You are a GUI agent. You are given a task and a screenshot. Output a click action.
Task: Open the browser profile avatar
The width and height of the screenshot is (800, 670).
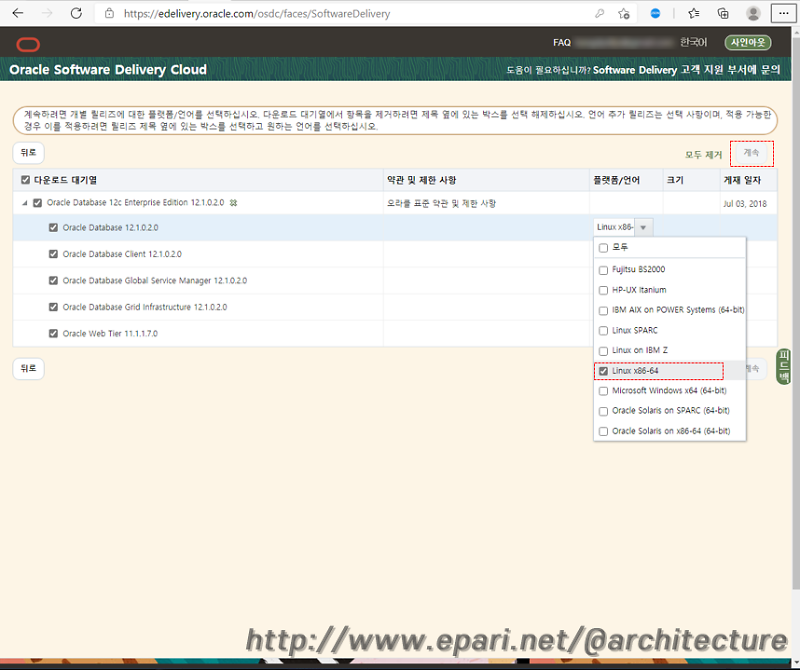753,14
